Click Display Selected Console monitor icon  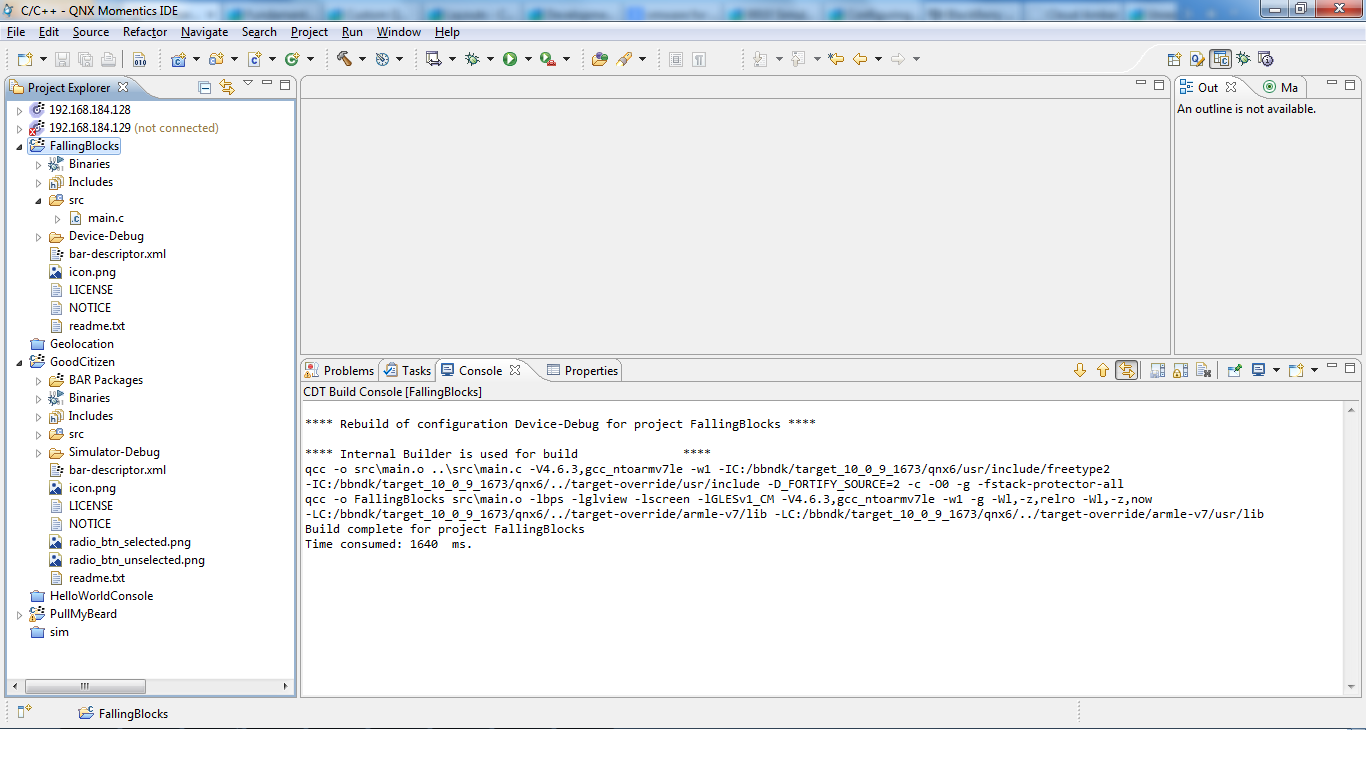[x=1258, y=370]
